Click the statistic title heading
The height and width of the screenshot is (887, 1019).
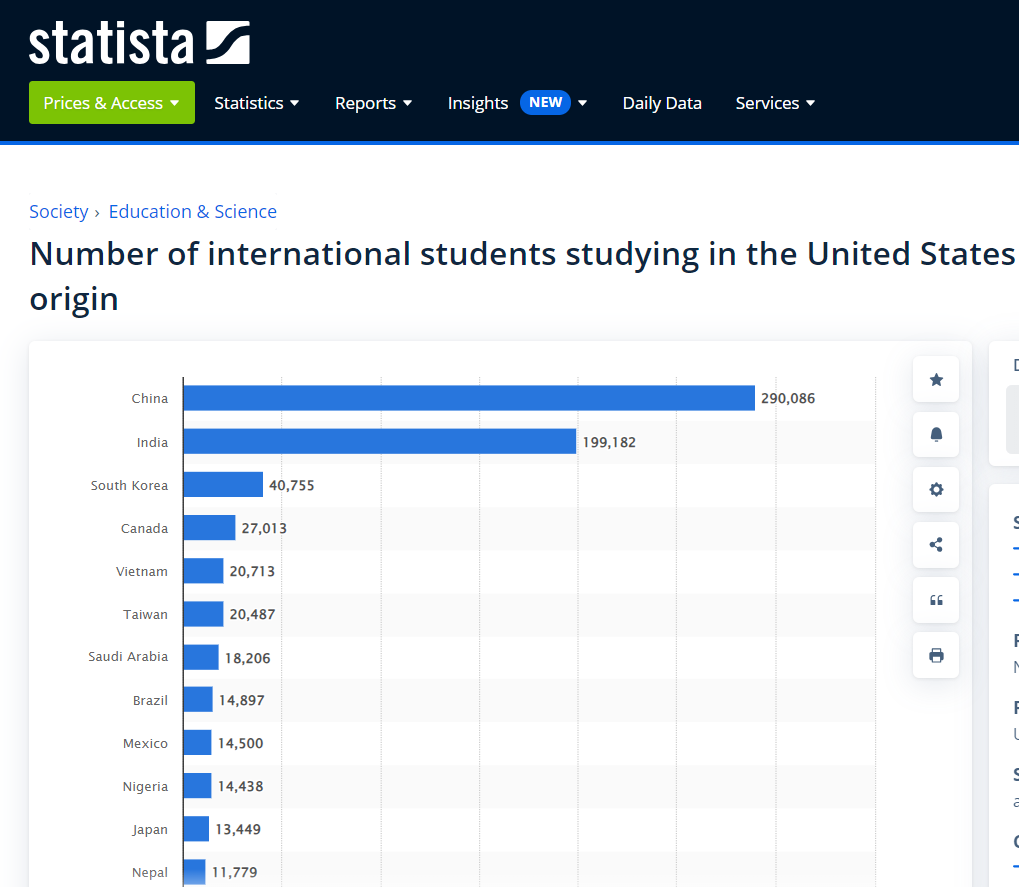point(524,276)
